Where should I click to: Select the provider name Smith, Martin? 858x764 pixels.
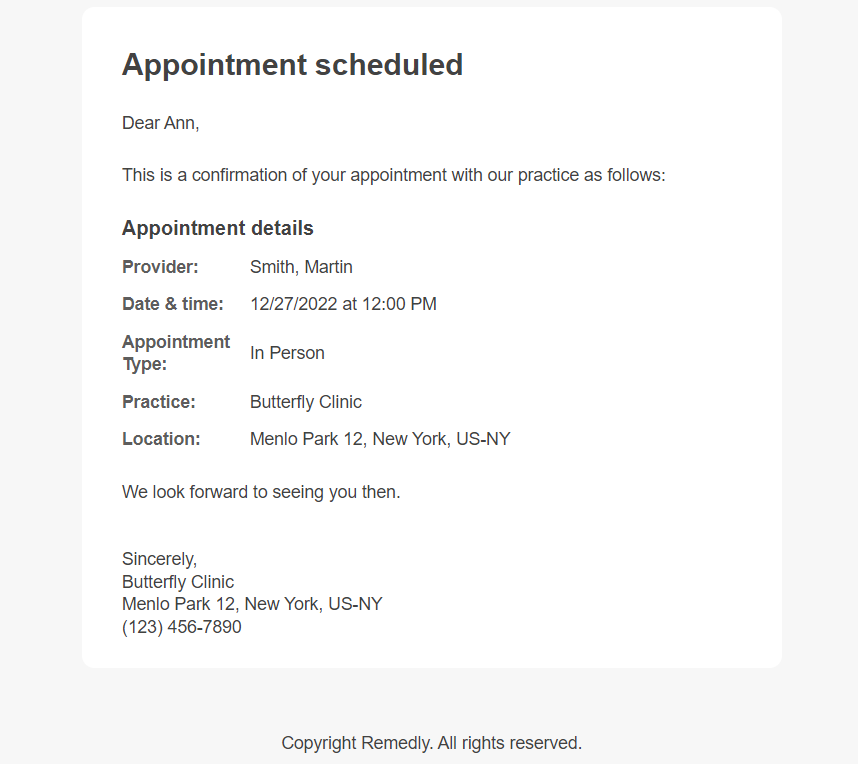(x=301, y=267)
